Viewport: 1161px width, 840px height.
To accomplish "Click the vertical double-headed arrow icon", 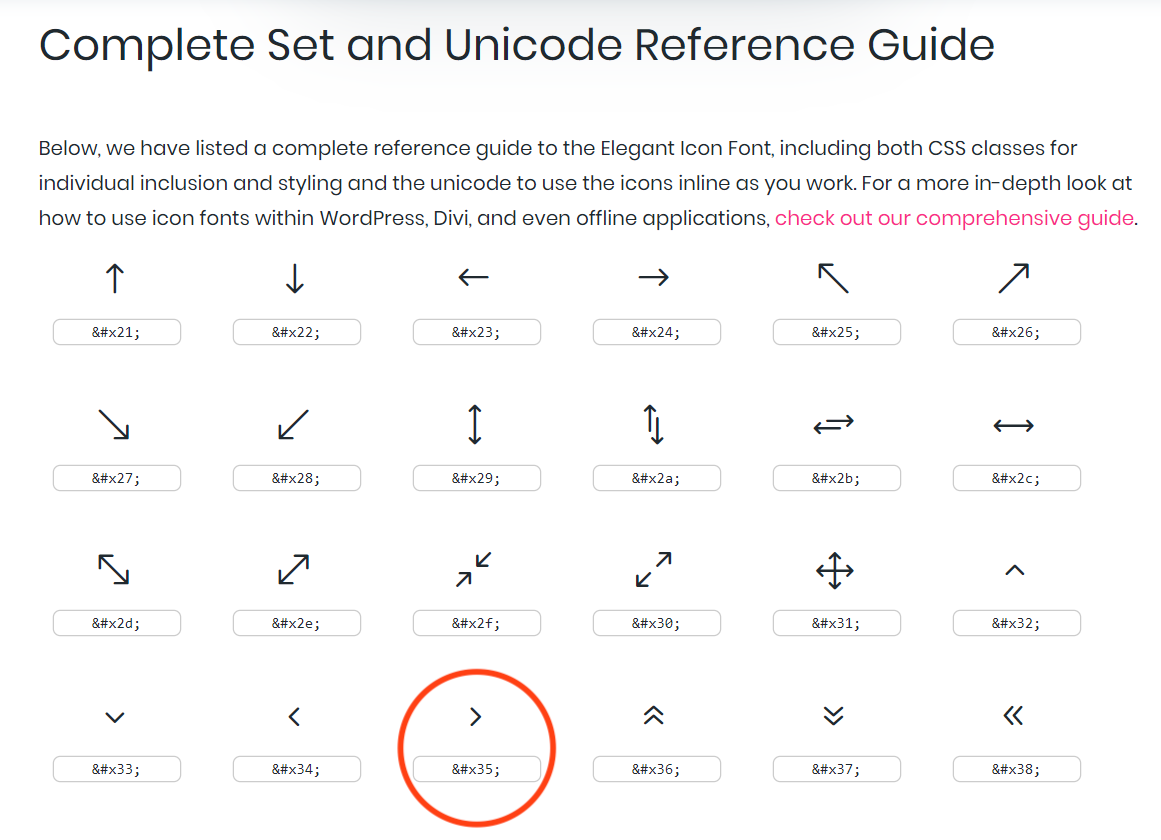I will pos(475,424).
